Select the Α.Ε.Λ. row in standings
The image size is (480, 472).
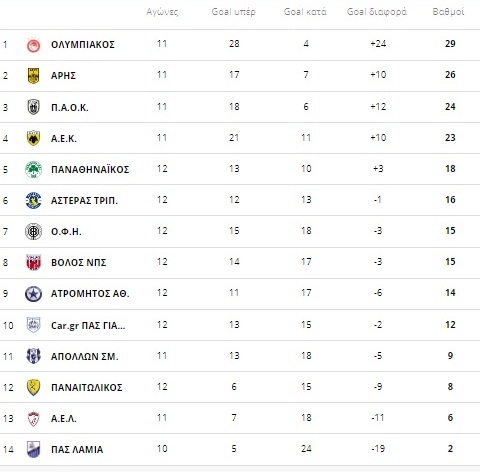(240, 418)
